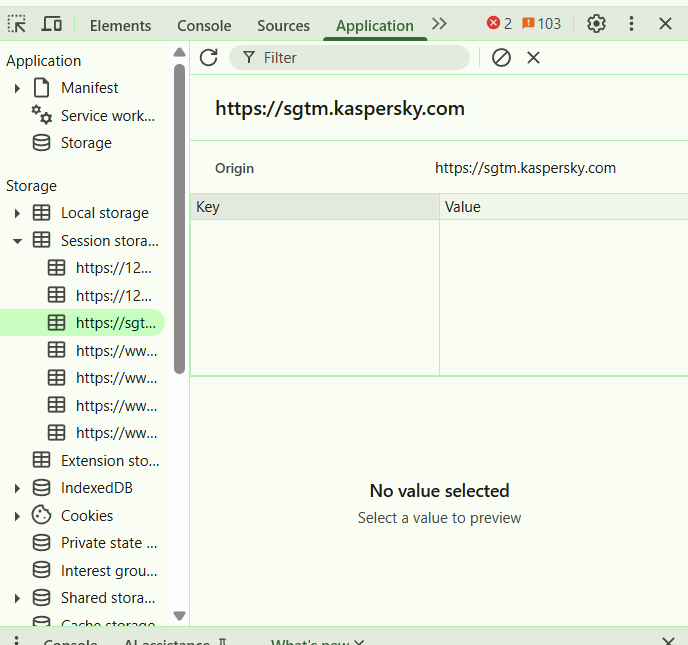The width and height of the screenshot is (688, 645).
Task: Refresh the session storage table
Action: (208, 57)
